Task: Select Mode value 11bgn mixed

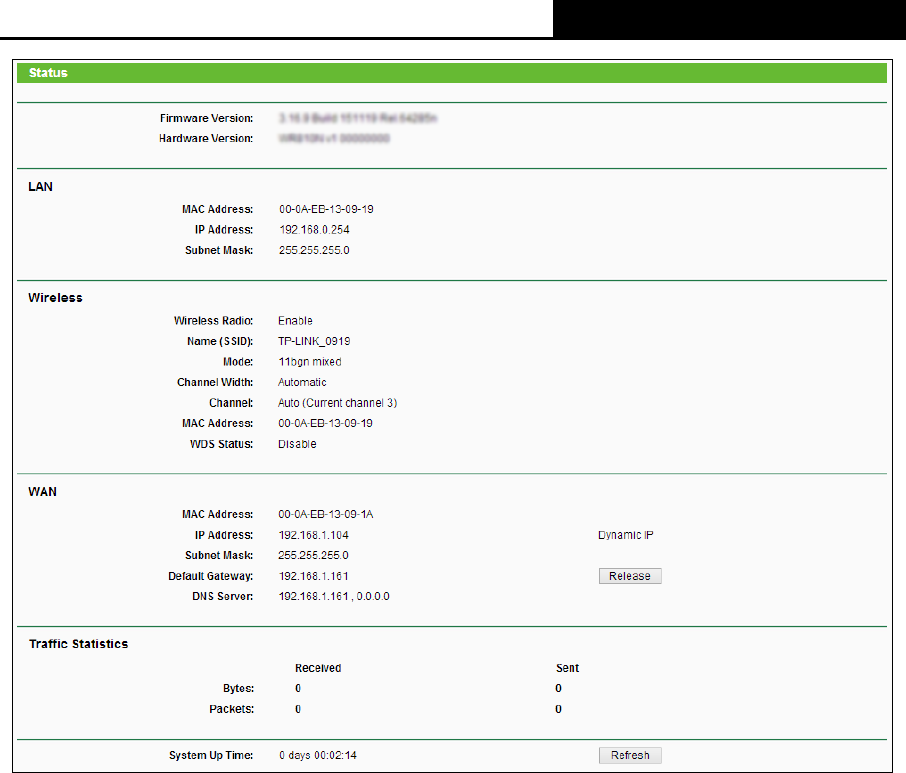Action: pos(310,362)
